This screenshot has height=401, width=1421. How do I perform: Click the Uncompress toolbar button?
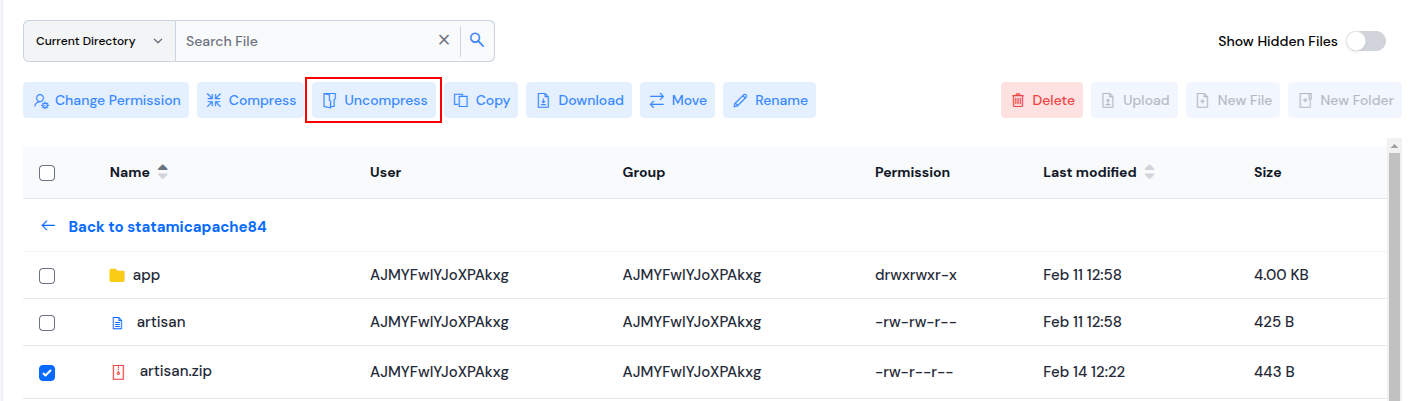point(374,100)
